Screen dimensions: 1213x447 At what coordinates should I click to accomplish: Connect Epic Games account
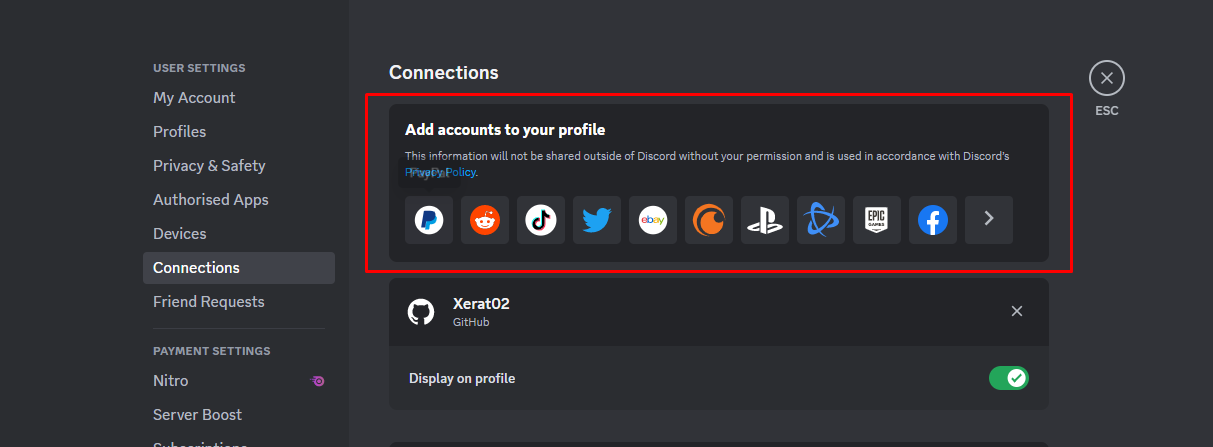[x=877, y=220]
